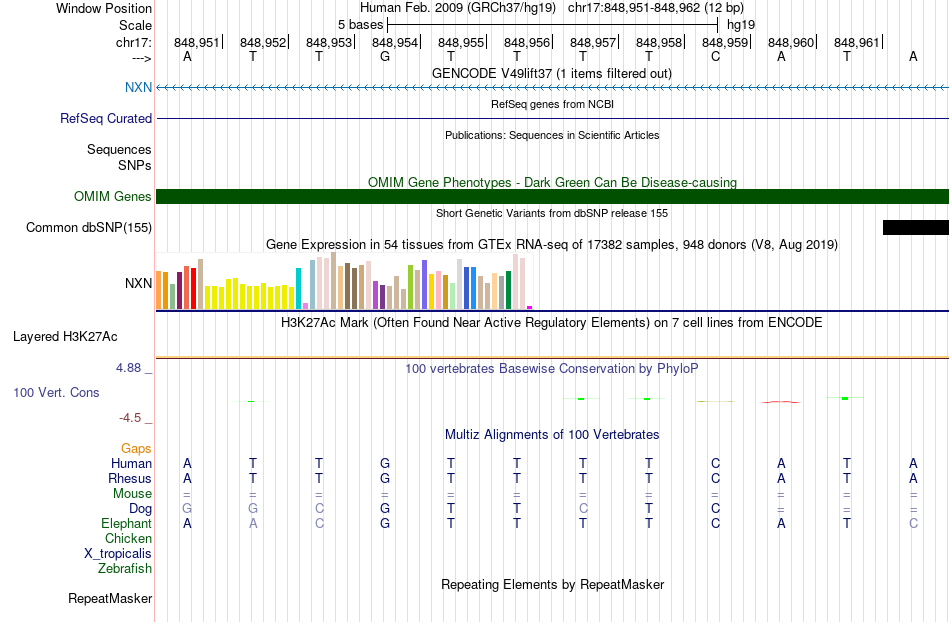Open the RepeatMasker track label
Image resolution: width=950 pixels, height=622 pixels.
click(110, 598)
